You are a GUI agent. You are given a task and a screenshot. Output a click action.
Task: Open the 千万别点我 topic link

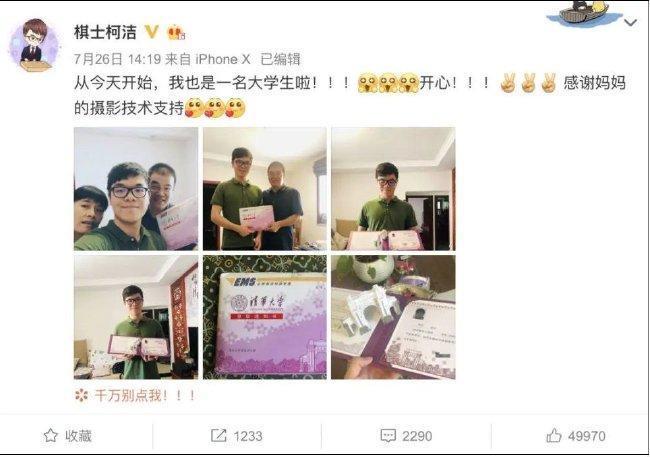145,395
